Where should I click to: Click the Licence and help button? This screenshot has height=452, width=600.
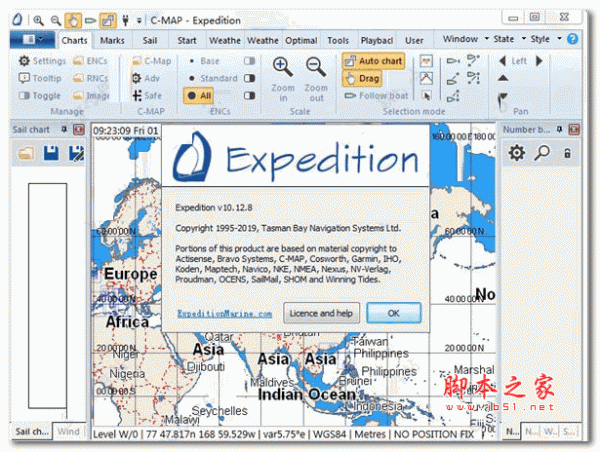[x=321, y=313]
